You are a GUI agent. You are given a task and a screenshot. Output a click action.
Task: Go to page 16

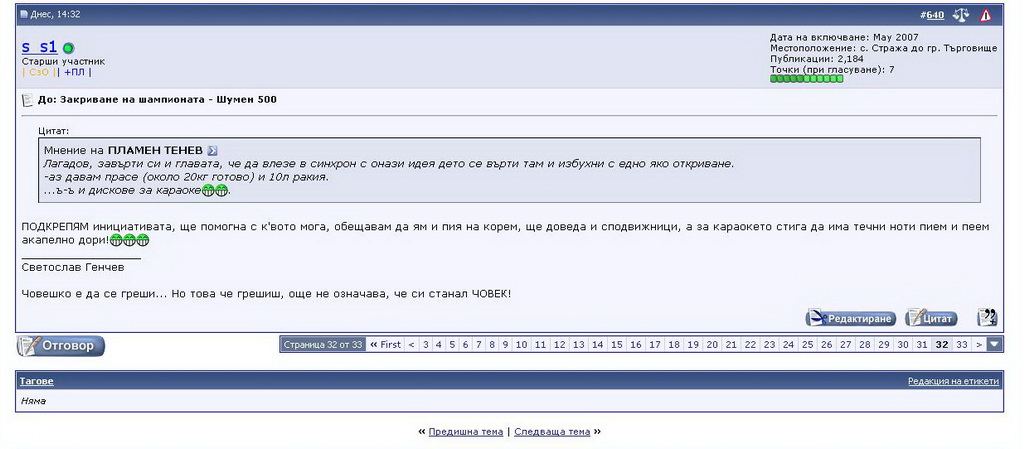pos(635,345)
